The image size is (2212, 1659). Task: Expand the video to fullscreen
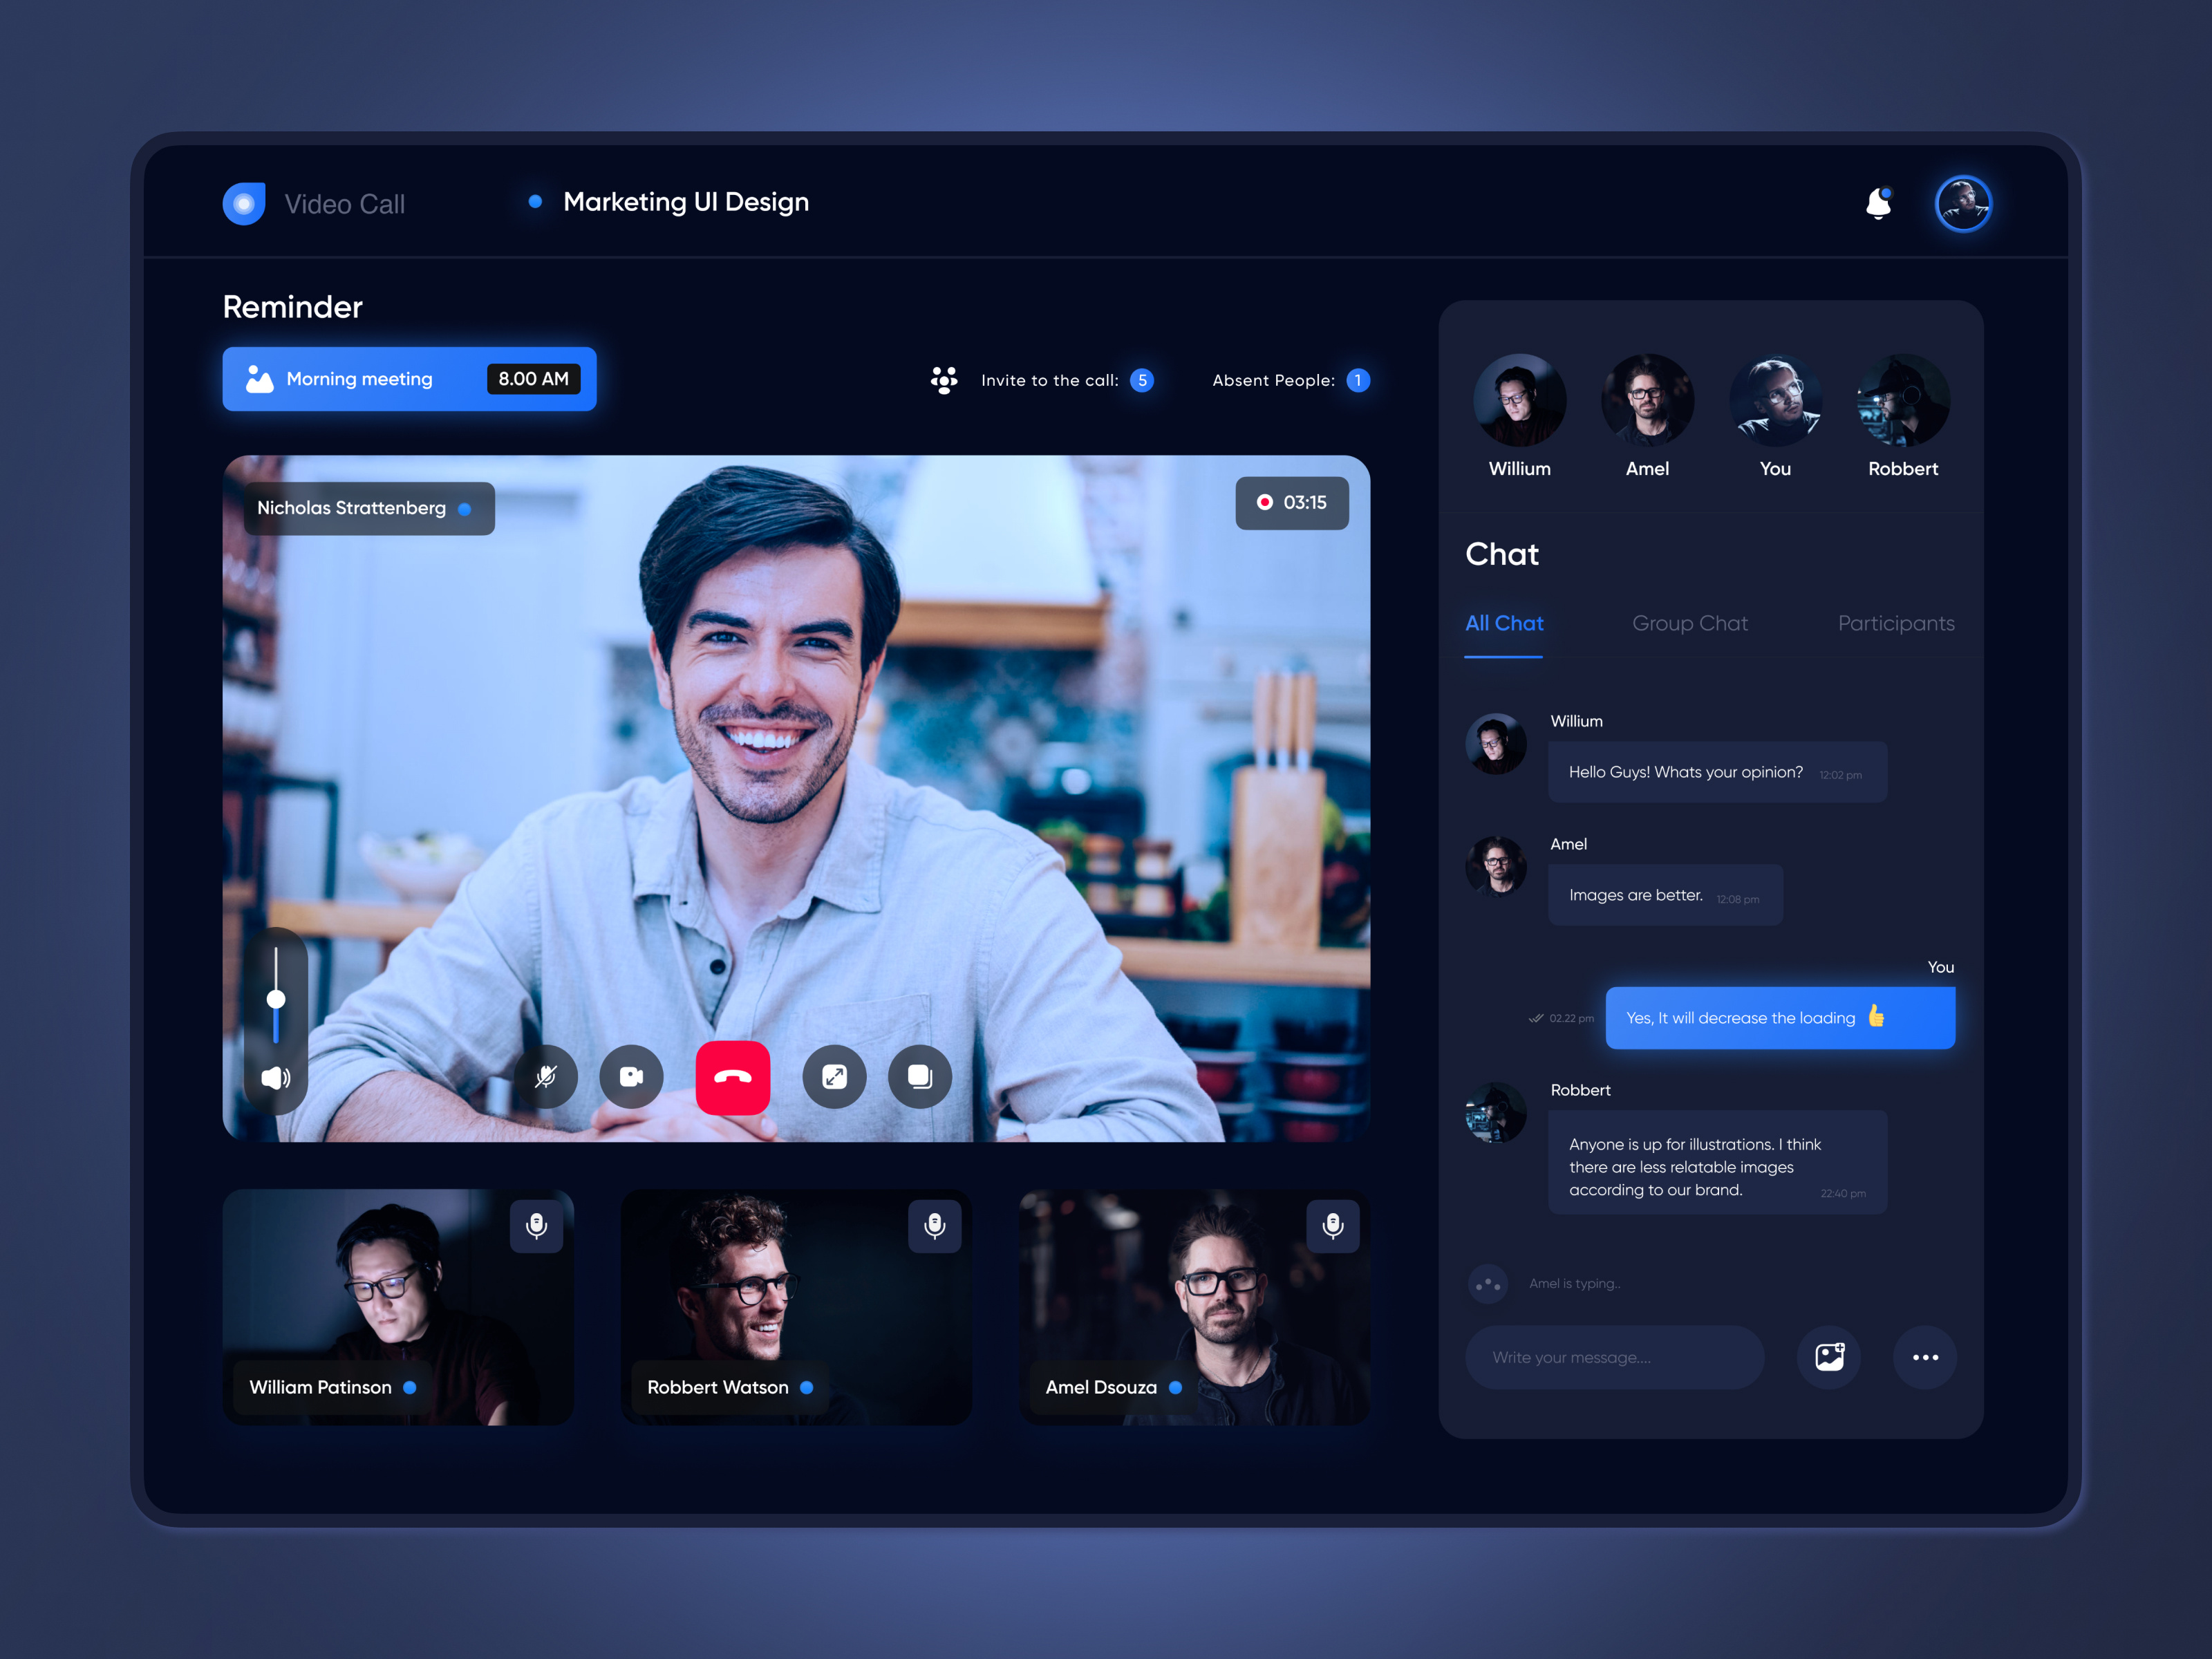(x=834, y=1077)
